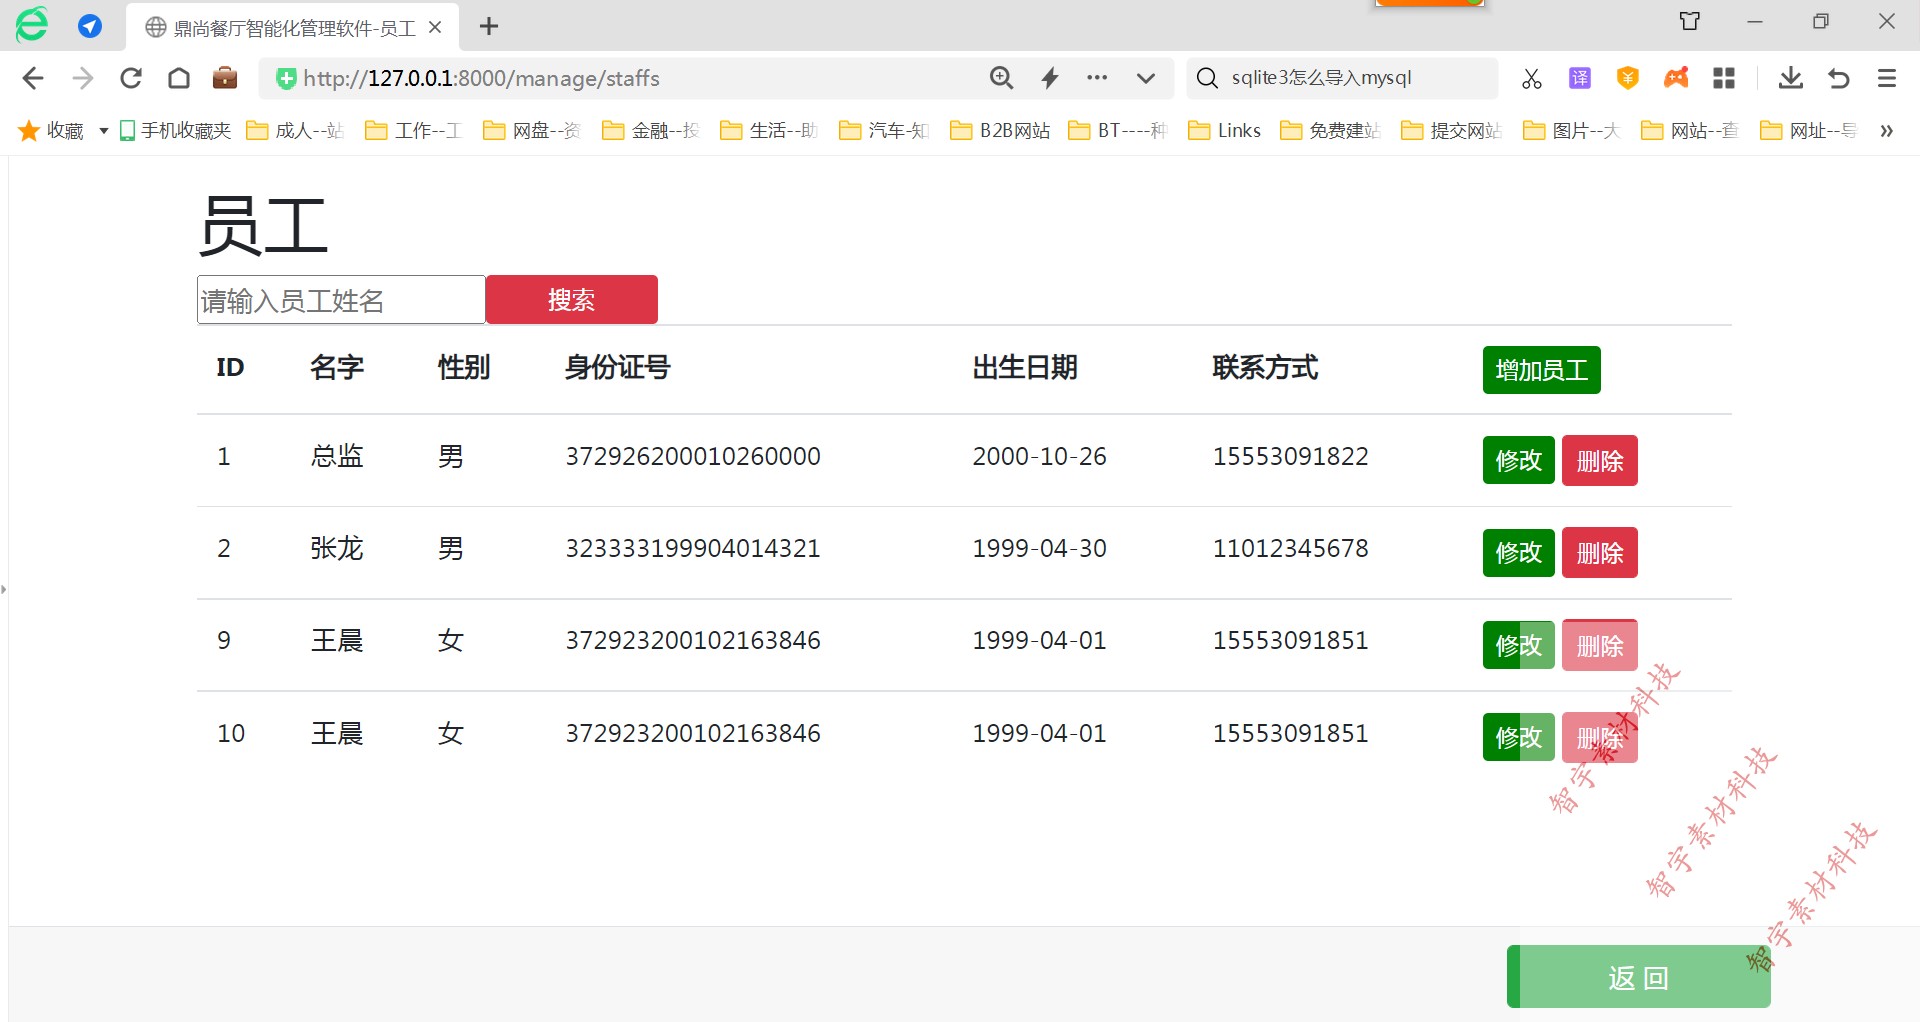1920x1022 pixels.
Task: Click the blue compass icon beside the tab
Action: 90,26
